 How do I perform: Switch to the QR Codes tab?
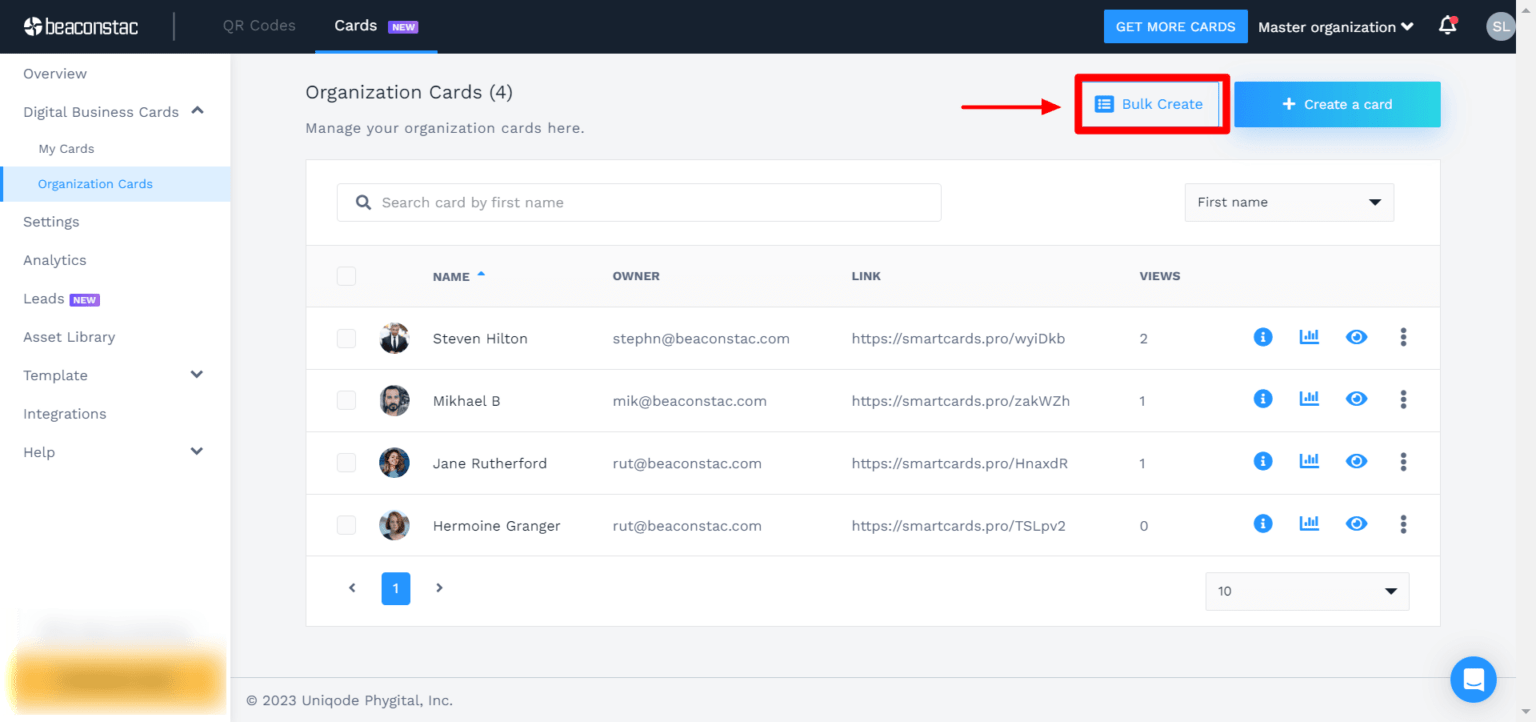click(259, 26)
